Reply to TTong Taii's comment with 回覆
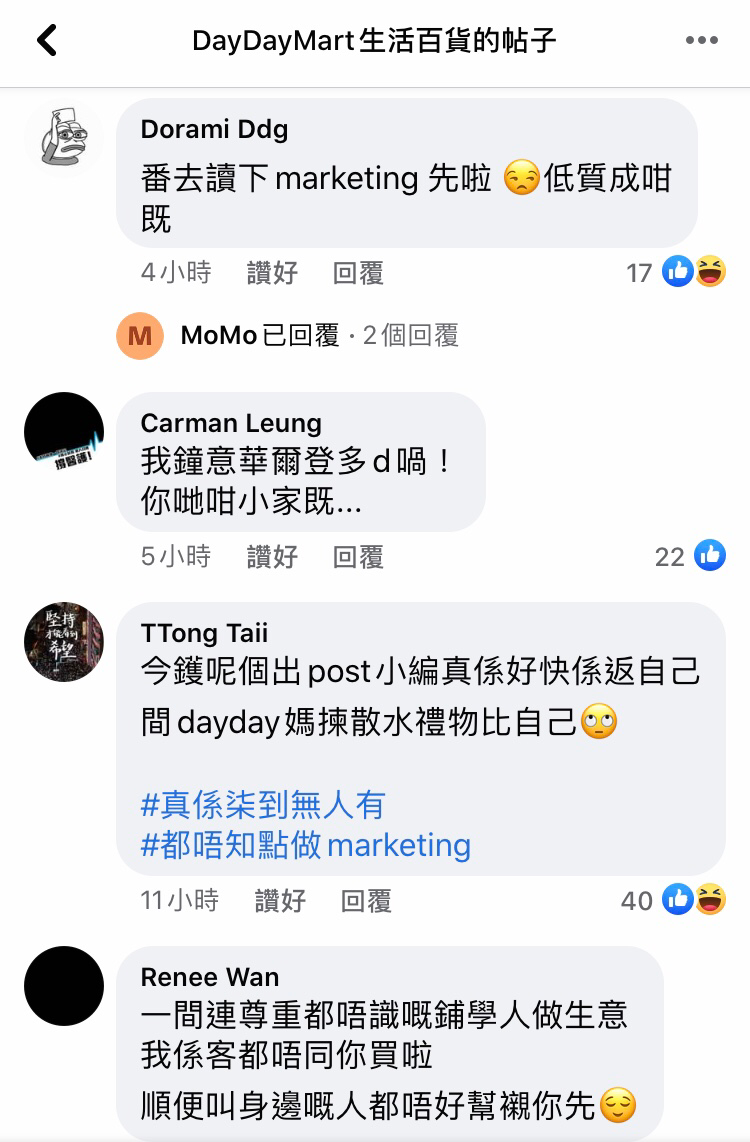750x1142 pixels. pyautogui.click(x=366, y=901)
